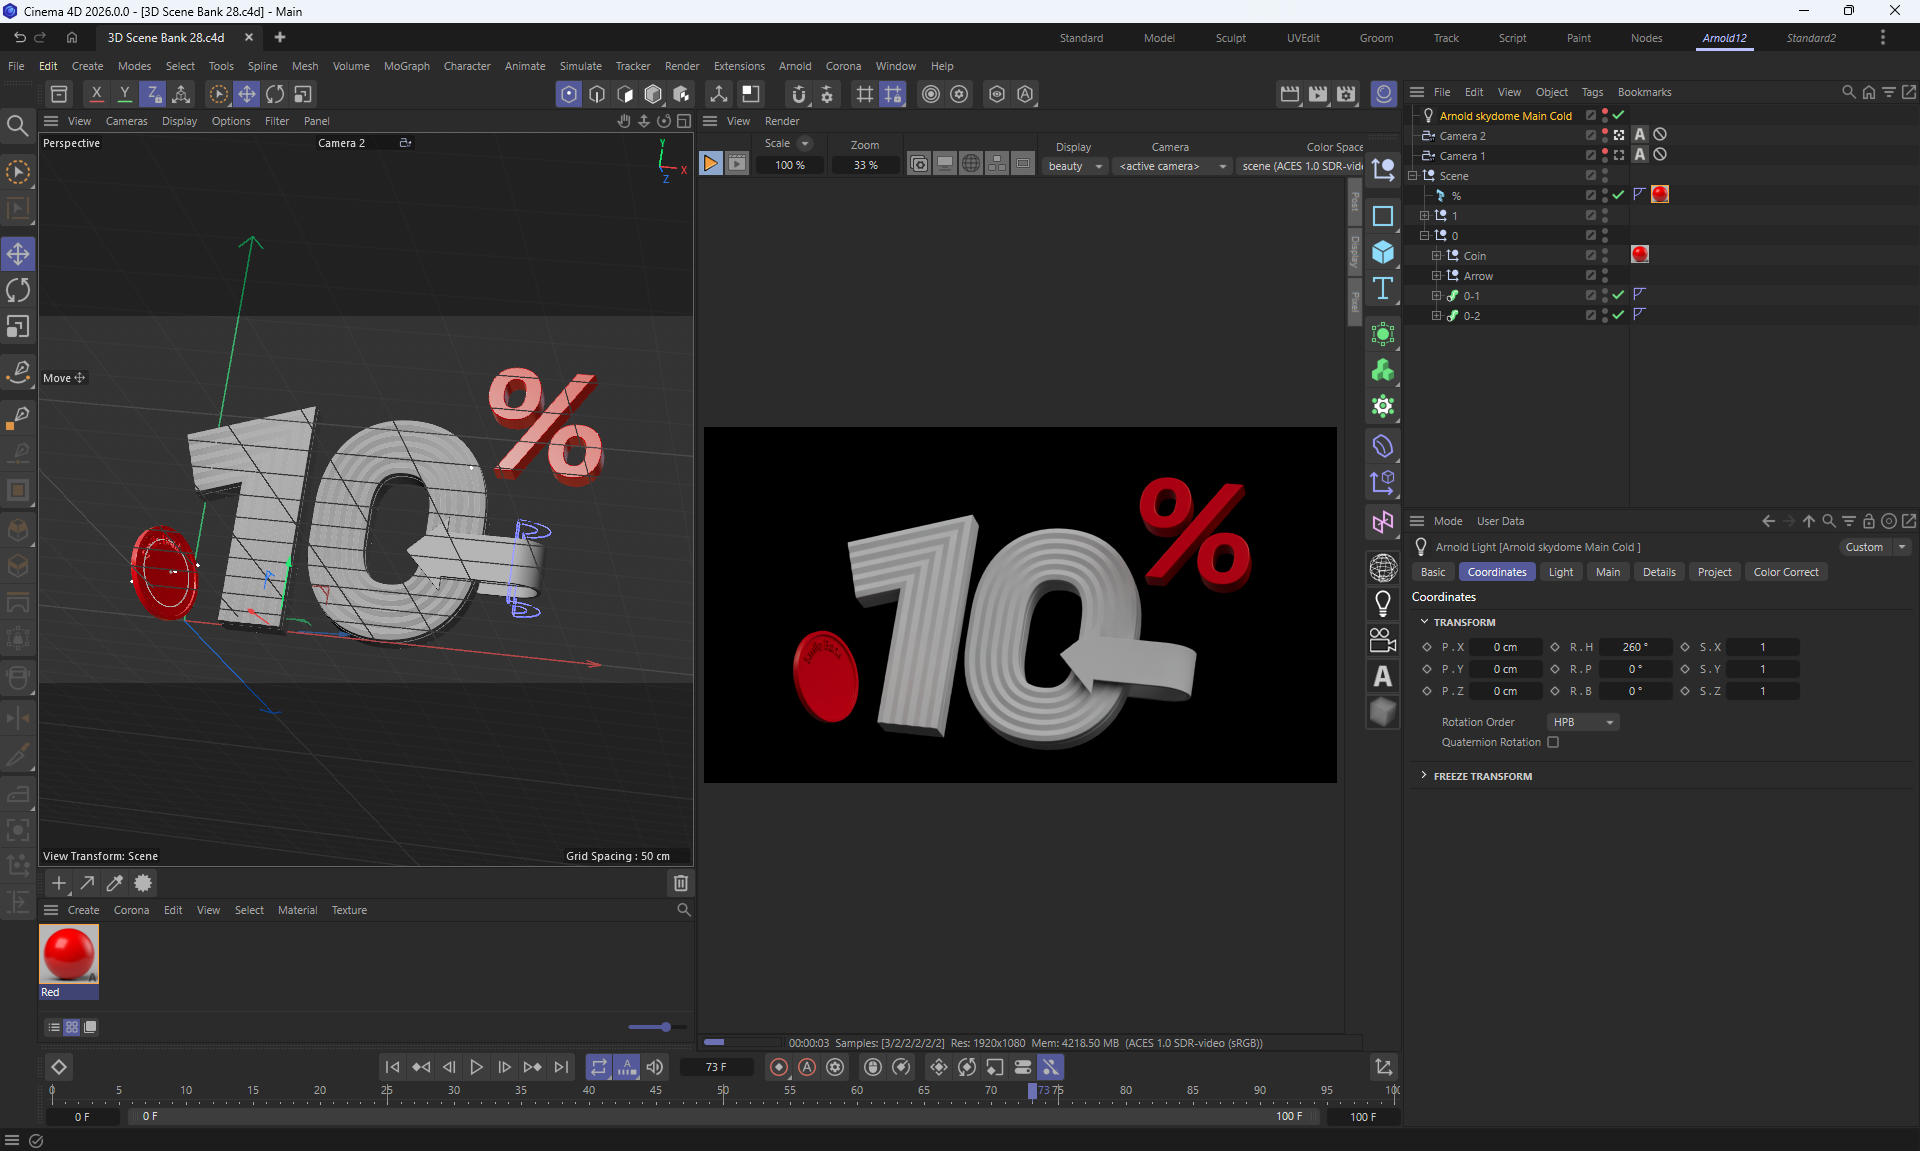Click the Color Correct tab button

(x=1785, y=572)
